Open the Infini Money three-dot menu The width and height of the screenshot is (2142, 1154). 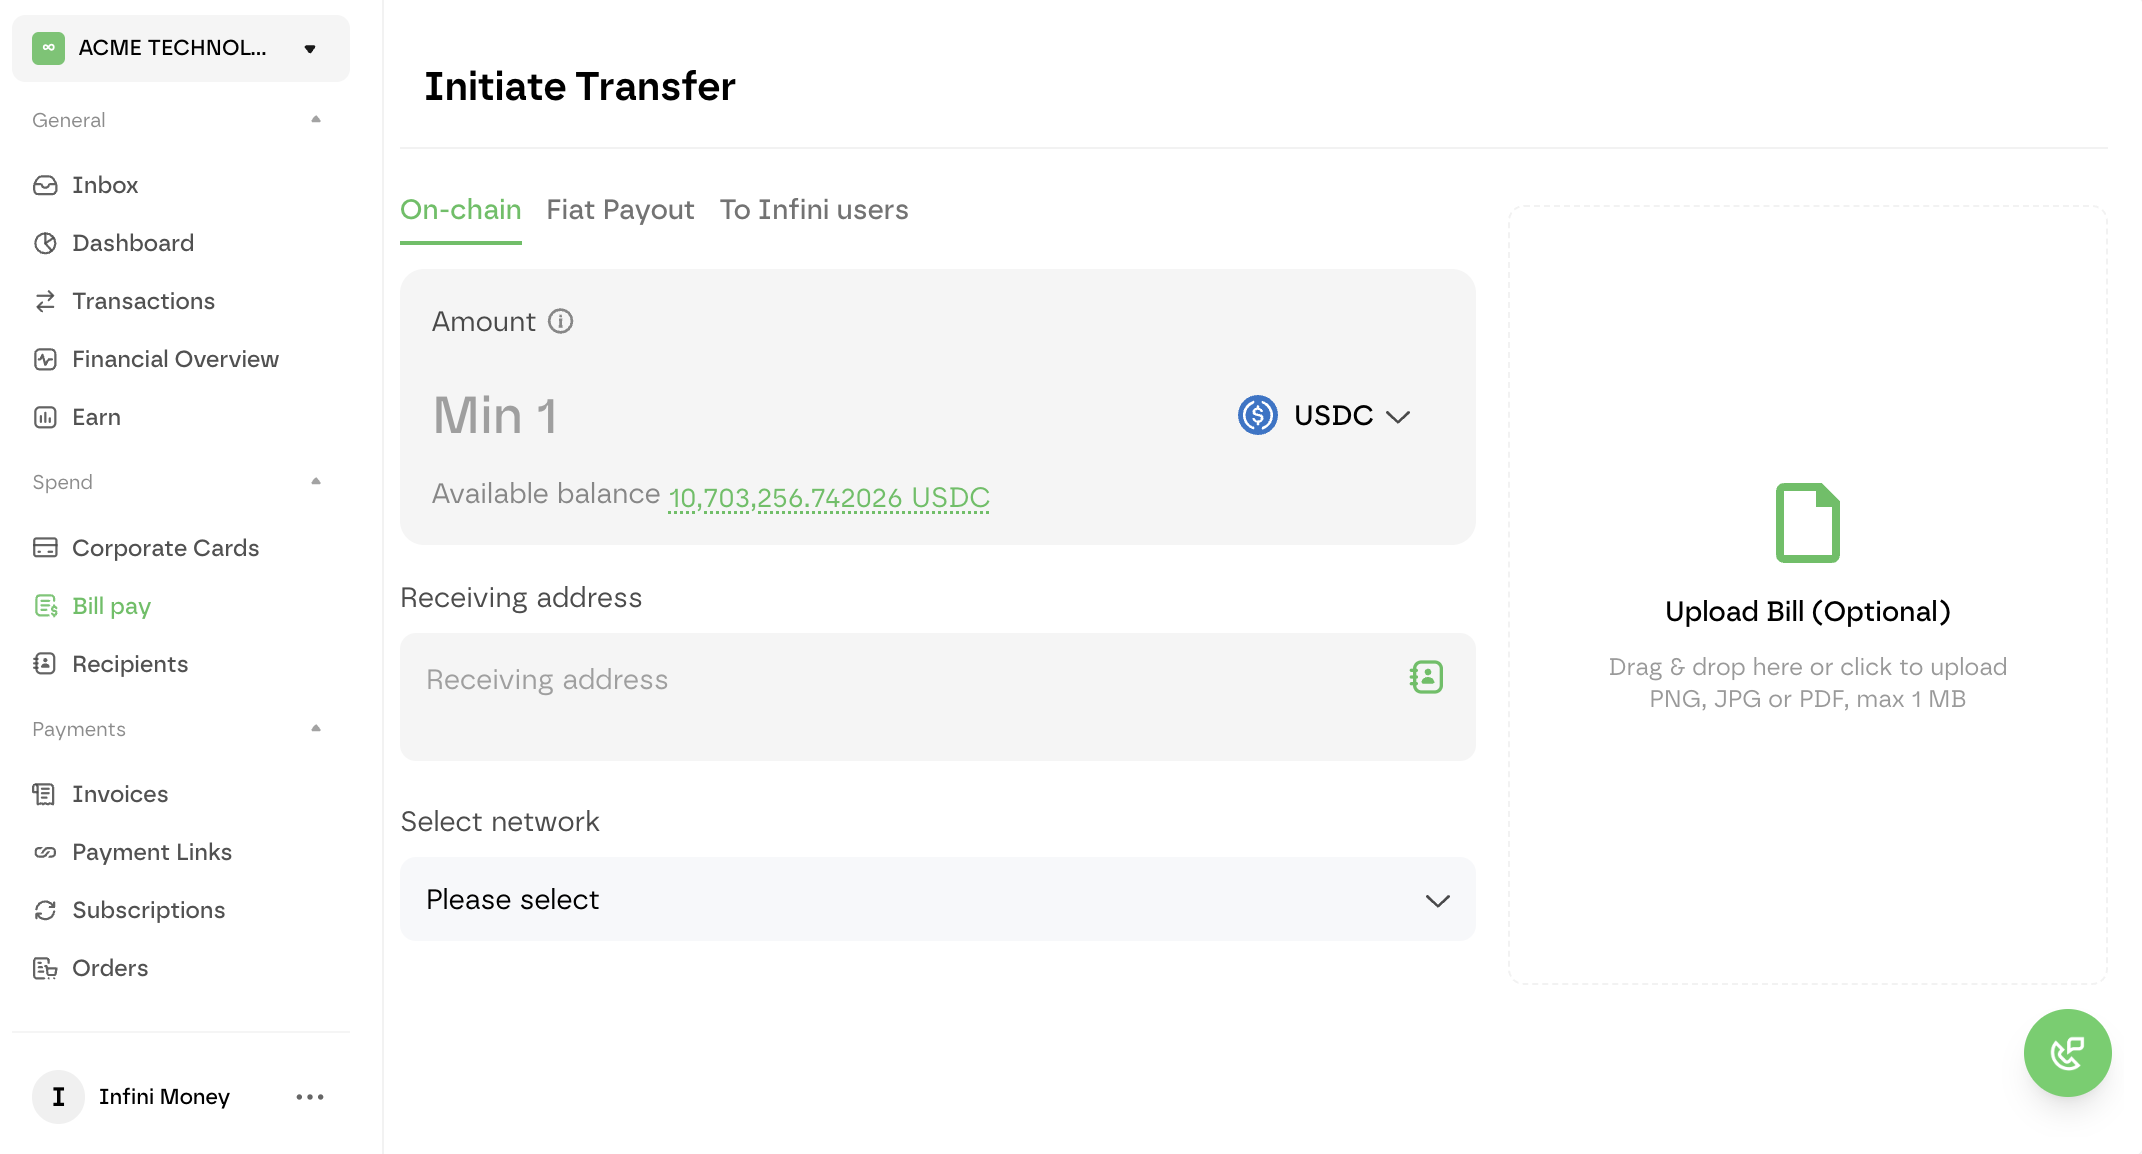(x=310, y=1097)
